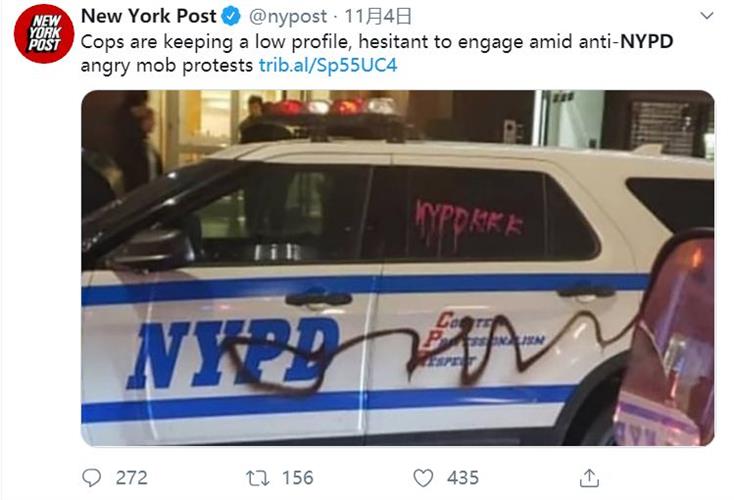Image resolution: width=734 pixels, height=500 pixels.
Task: Retweet using the retweet arrows icon
Action: [257, 478]
